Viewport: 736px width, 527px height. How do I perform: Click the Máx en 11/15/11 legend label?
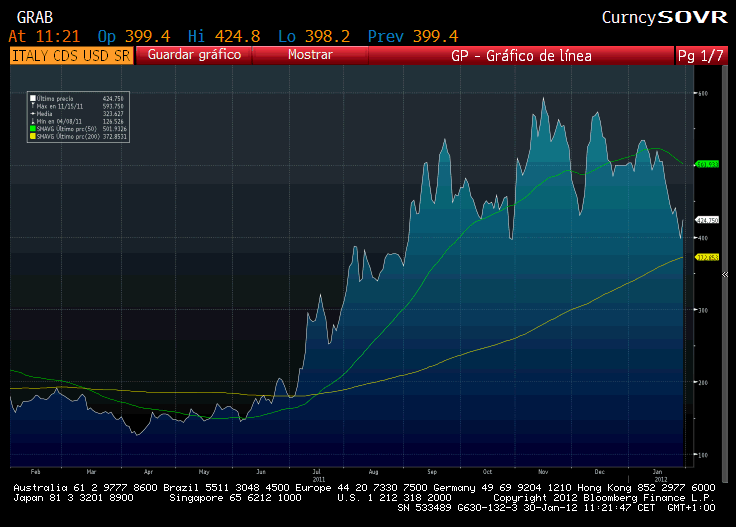(x=60, y=107)
